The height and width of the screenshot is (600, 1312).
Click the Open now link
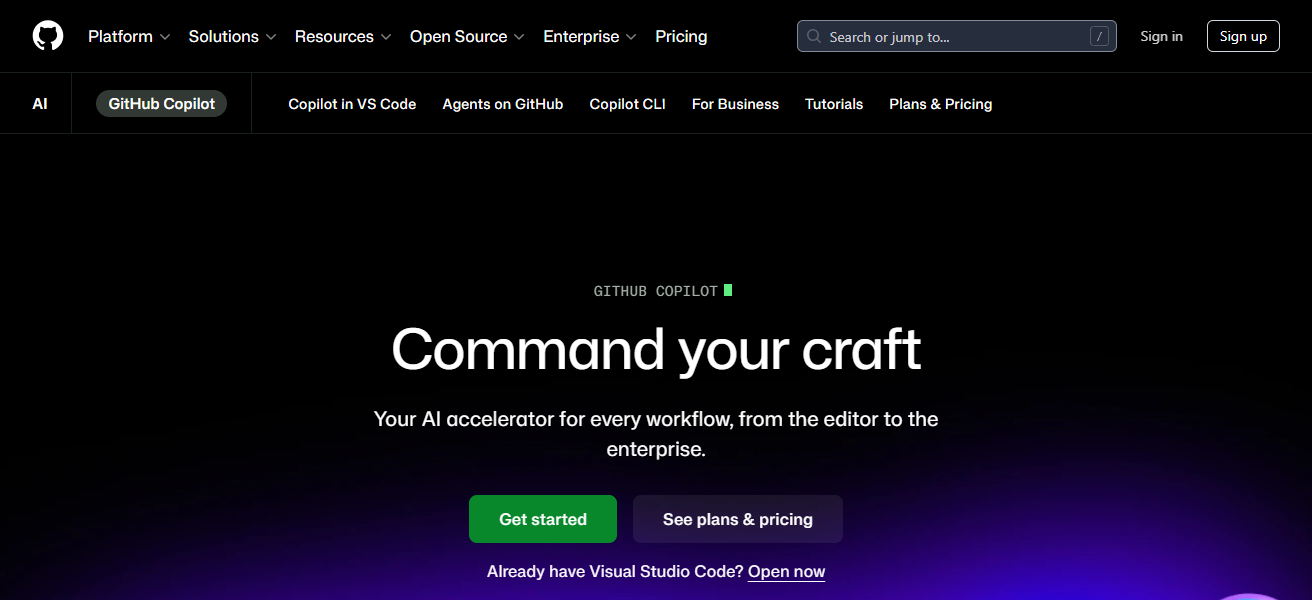787,572
